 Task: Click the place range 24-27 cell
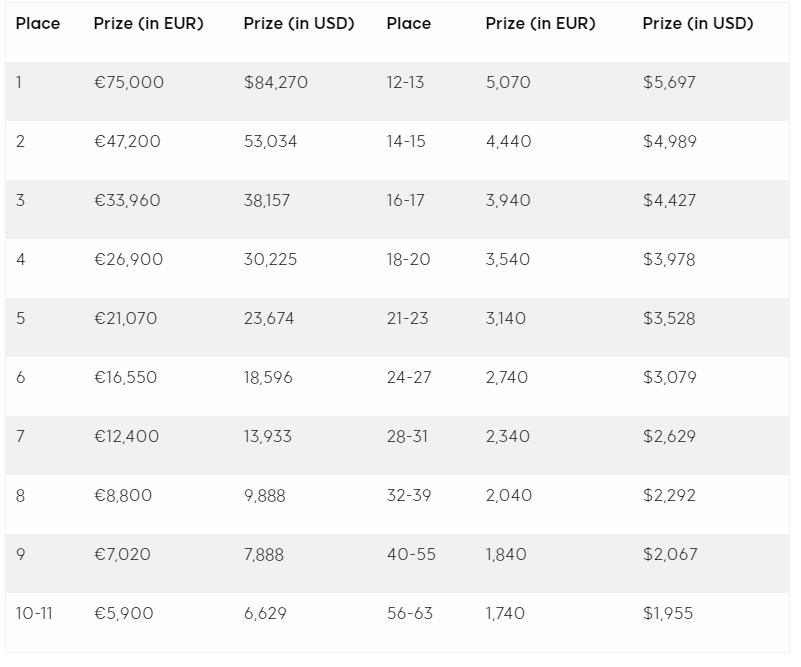pyautogui.click(x=408, y=378)
